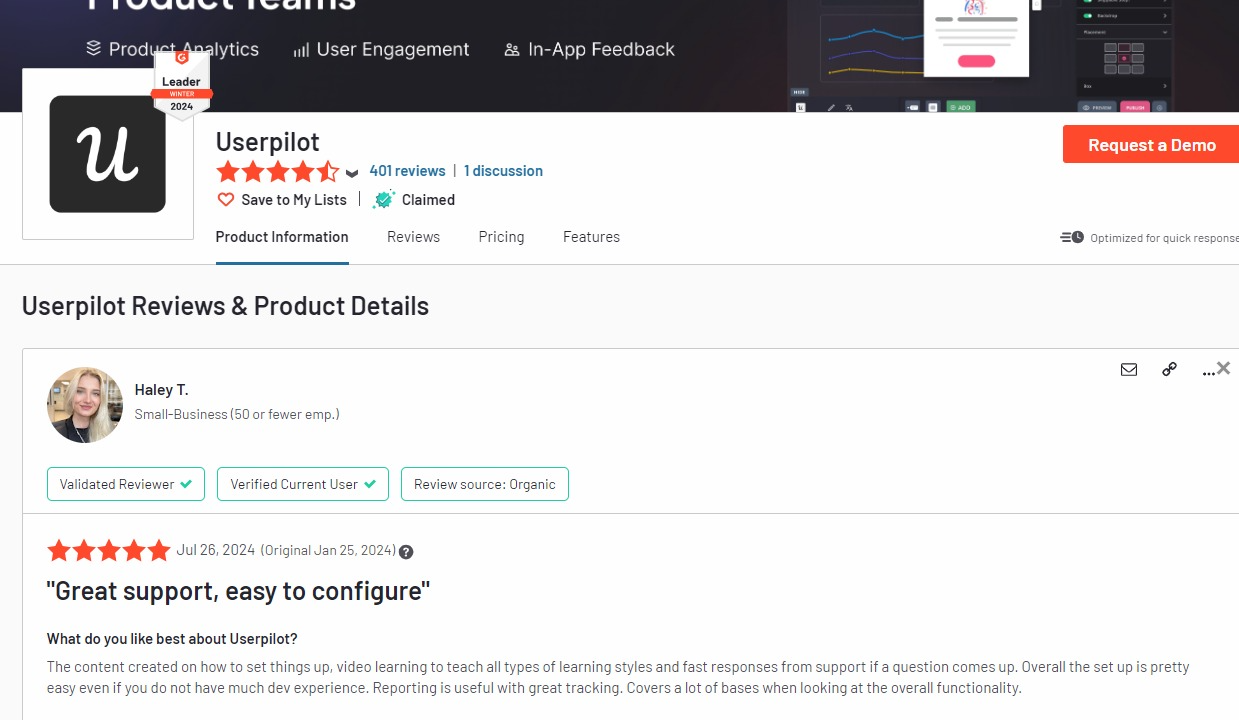The image size is (1239, 720).
Task: Select the Features tab
Action: tap(591, 237)
